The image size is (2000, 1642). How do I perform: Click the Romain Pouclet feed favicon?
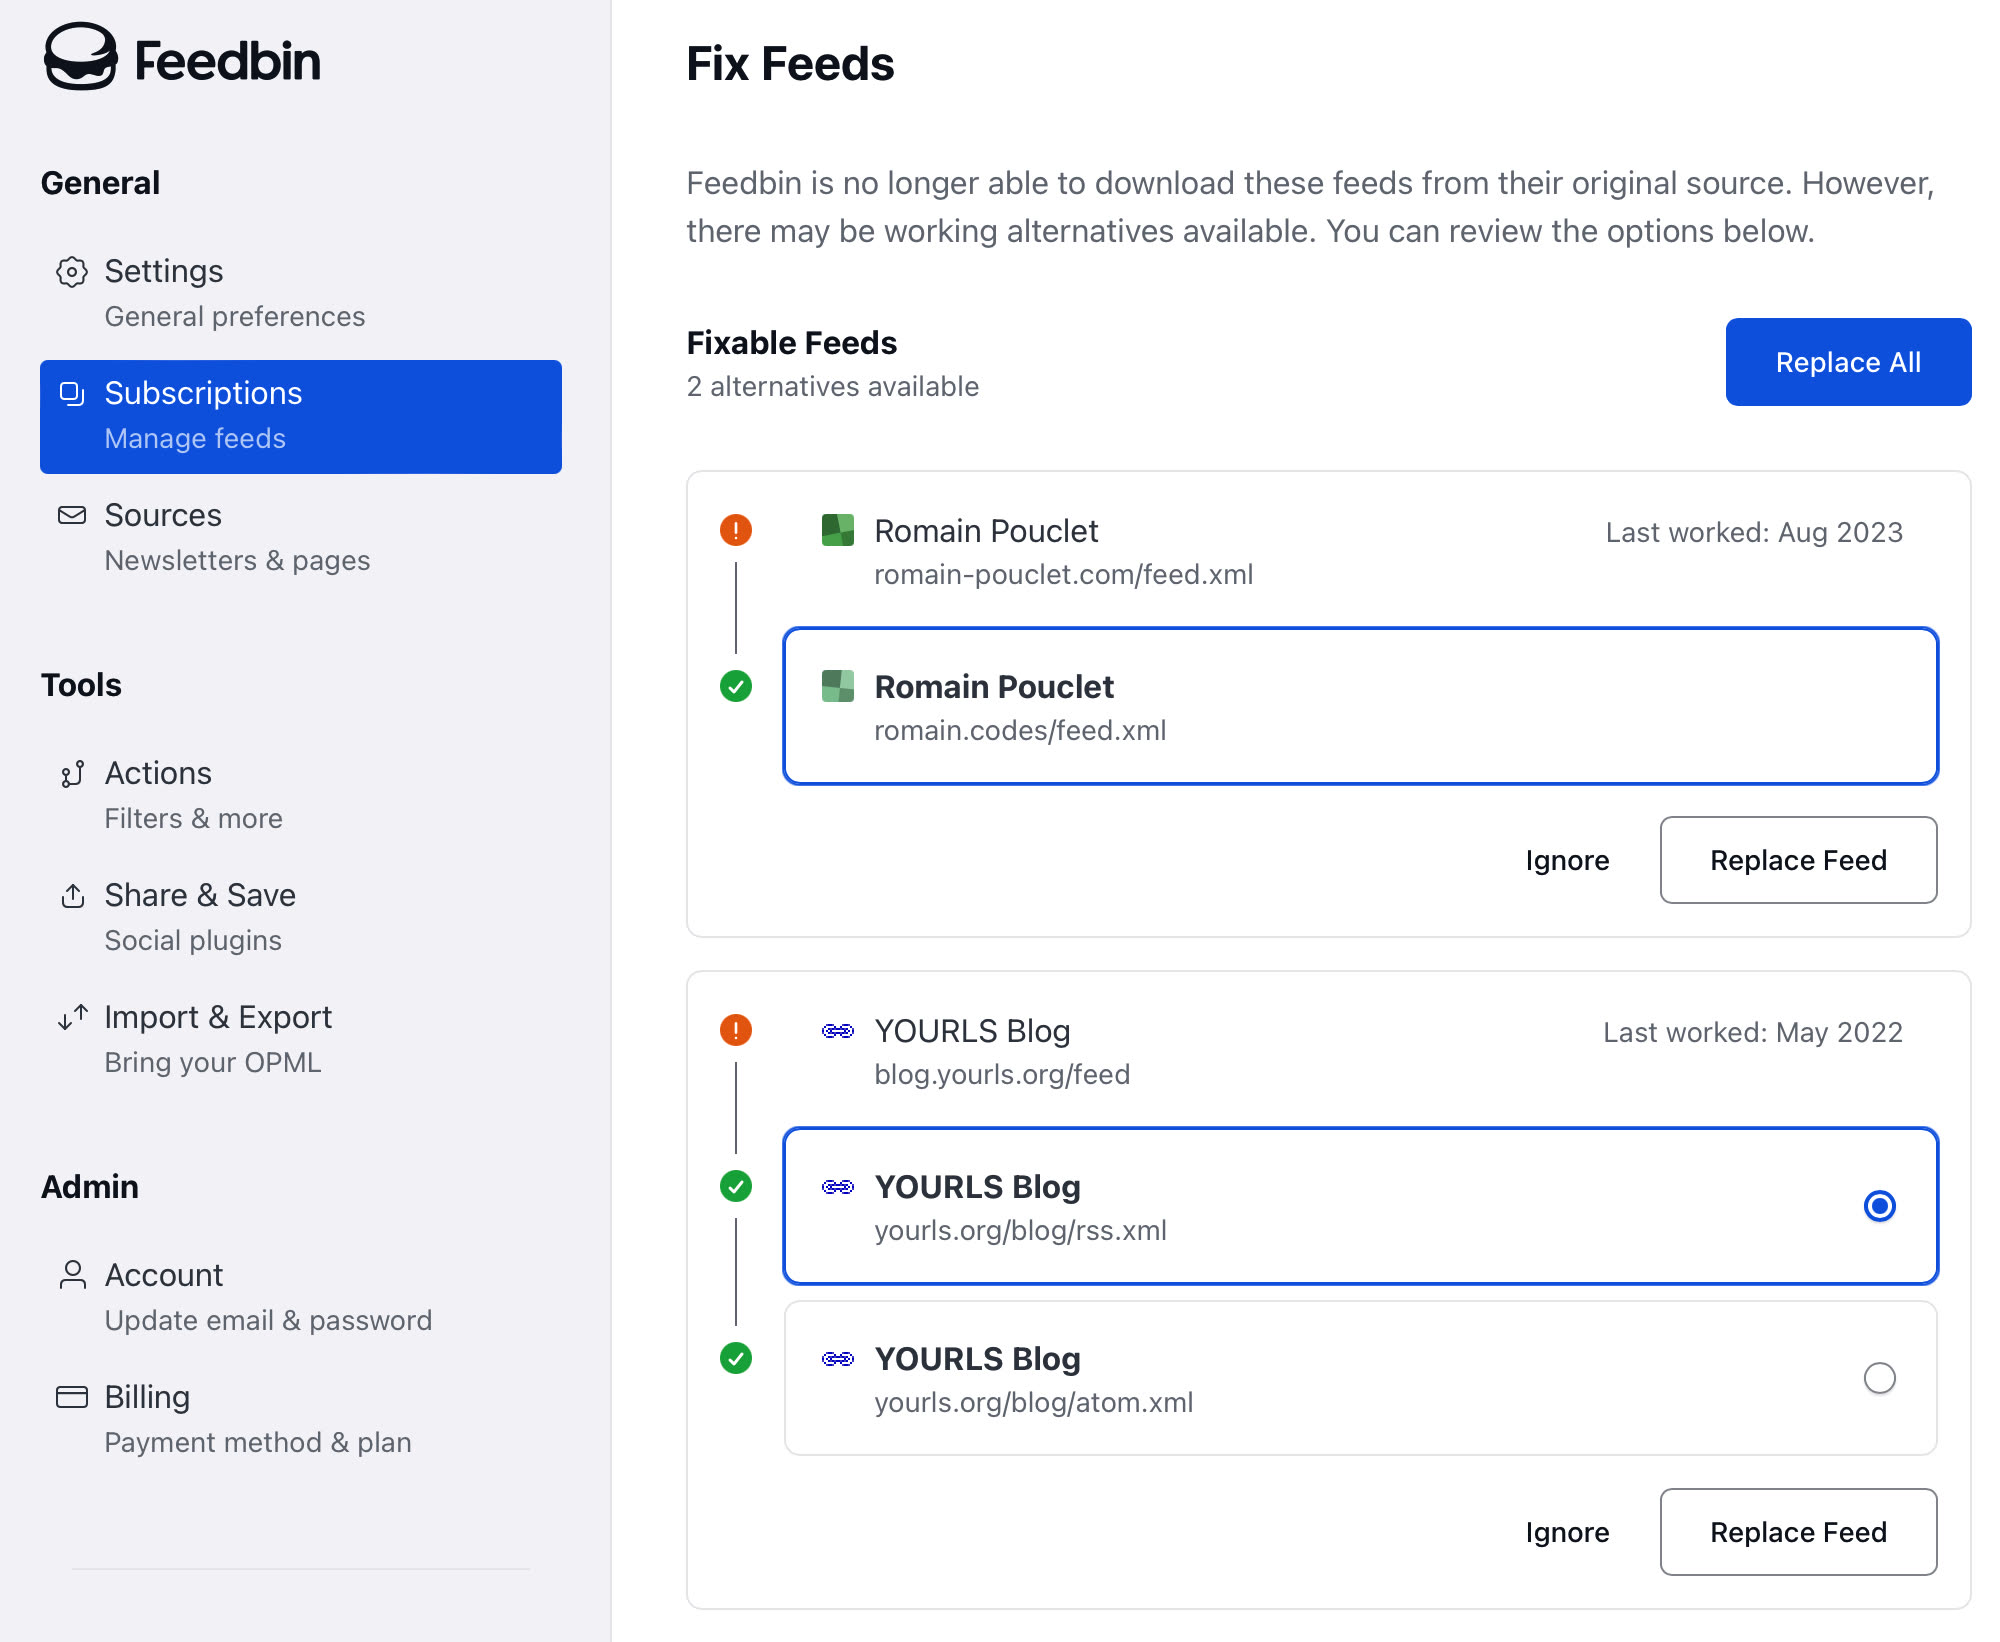840,531
